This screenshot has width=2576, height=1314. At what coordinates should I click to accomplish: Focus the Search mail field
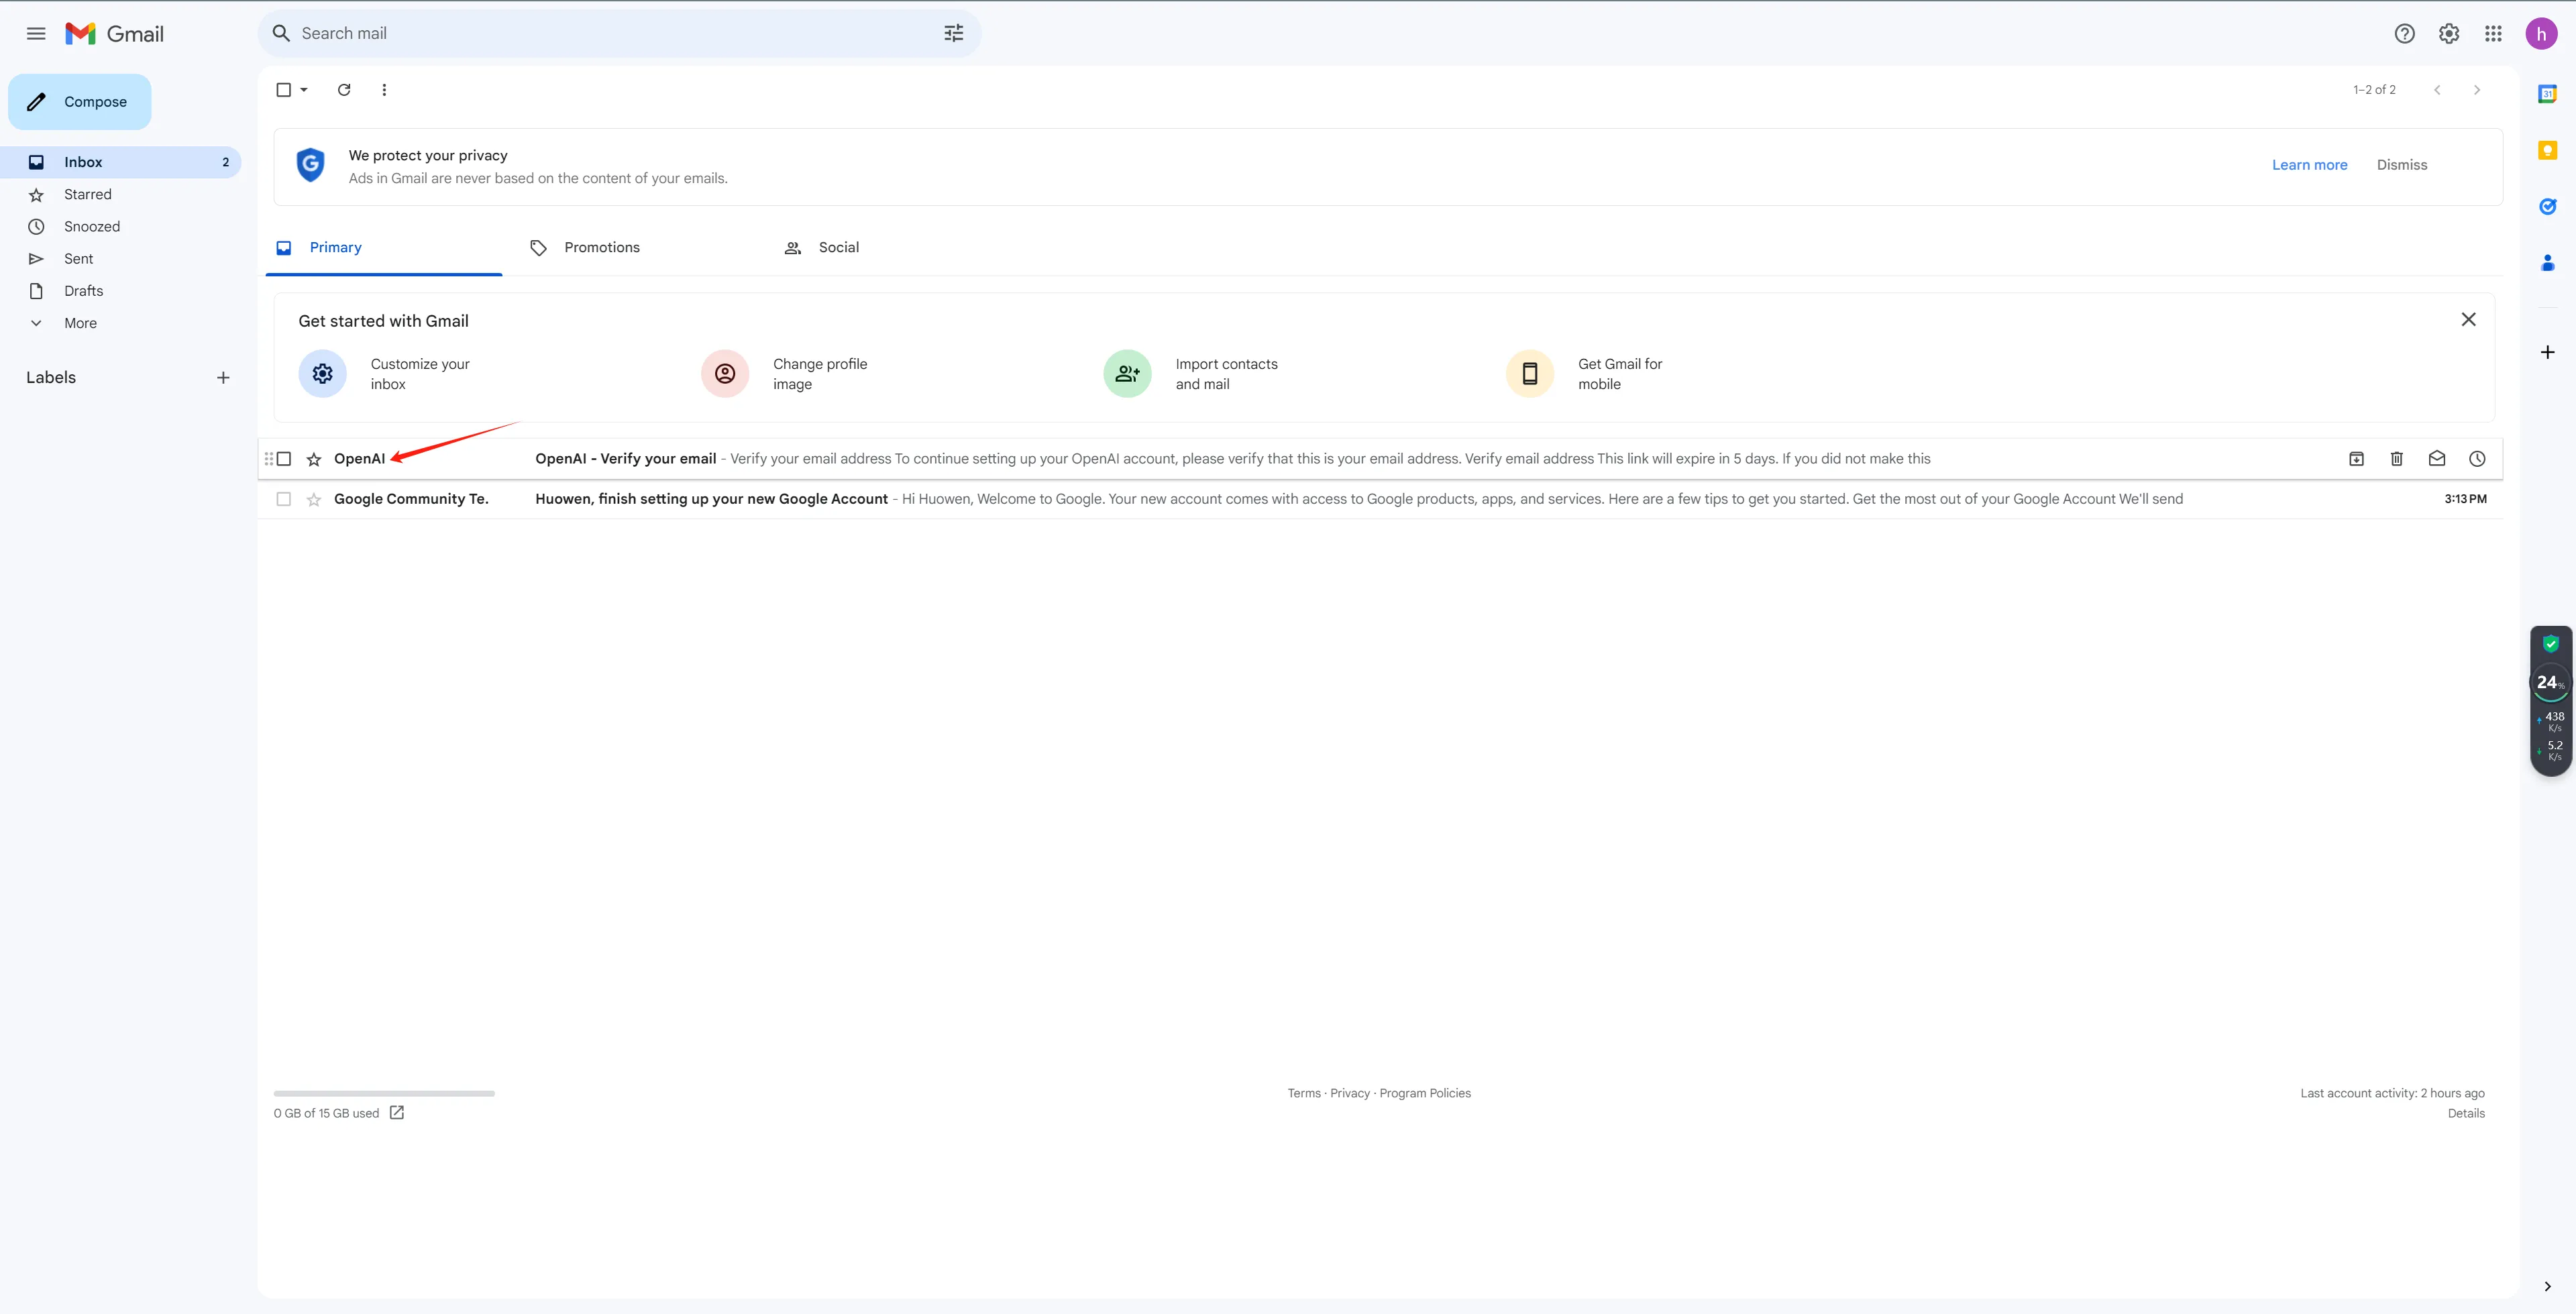tap(619, 33)
